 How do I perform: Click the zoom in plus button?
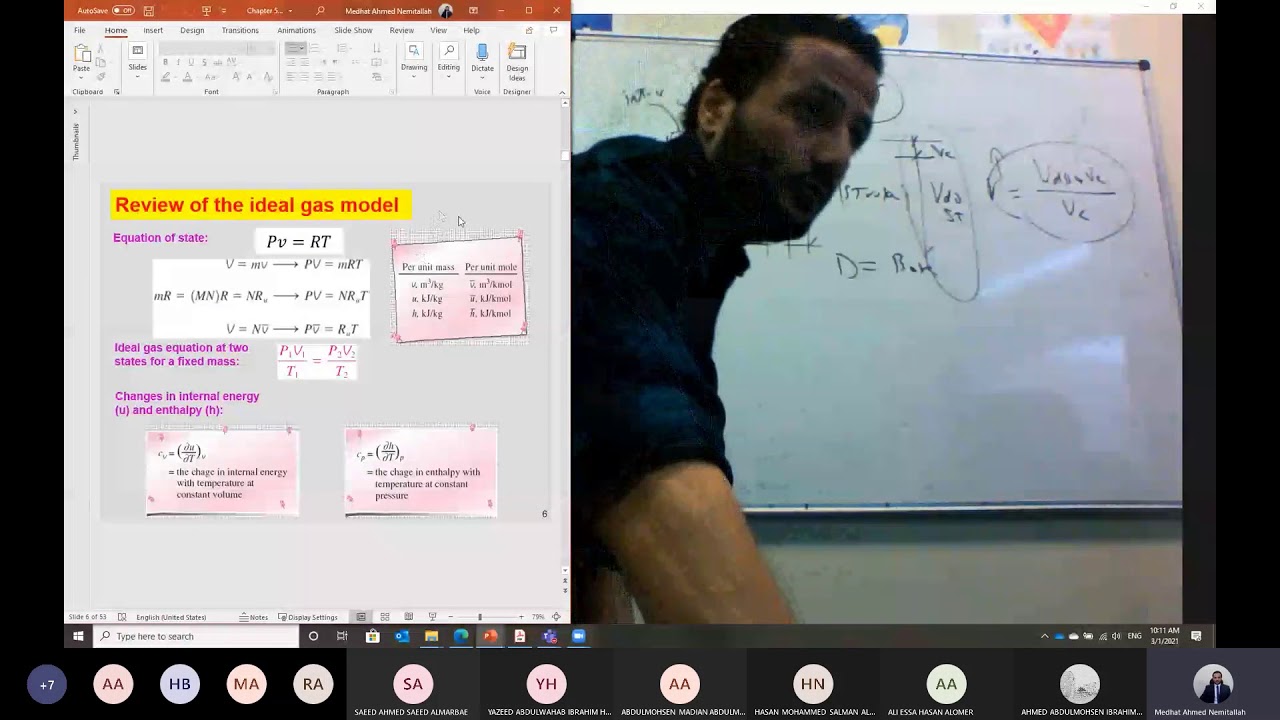pyautogui.click(x=521, y=617)
